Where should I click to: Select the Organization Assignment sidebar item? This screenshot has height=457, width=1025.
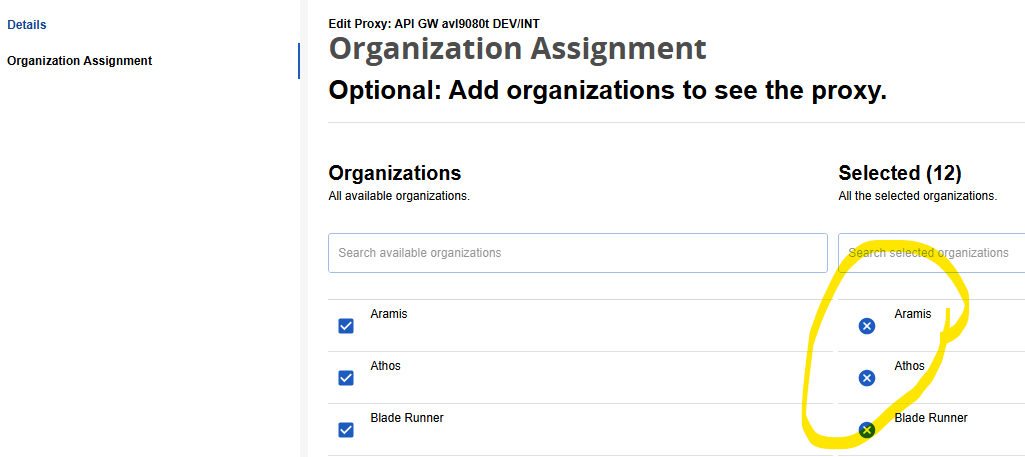coord(80,61)
